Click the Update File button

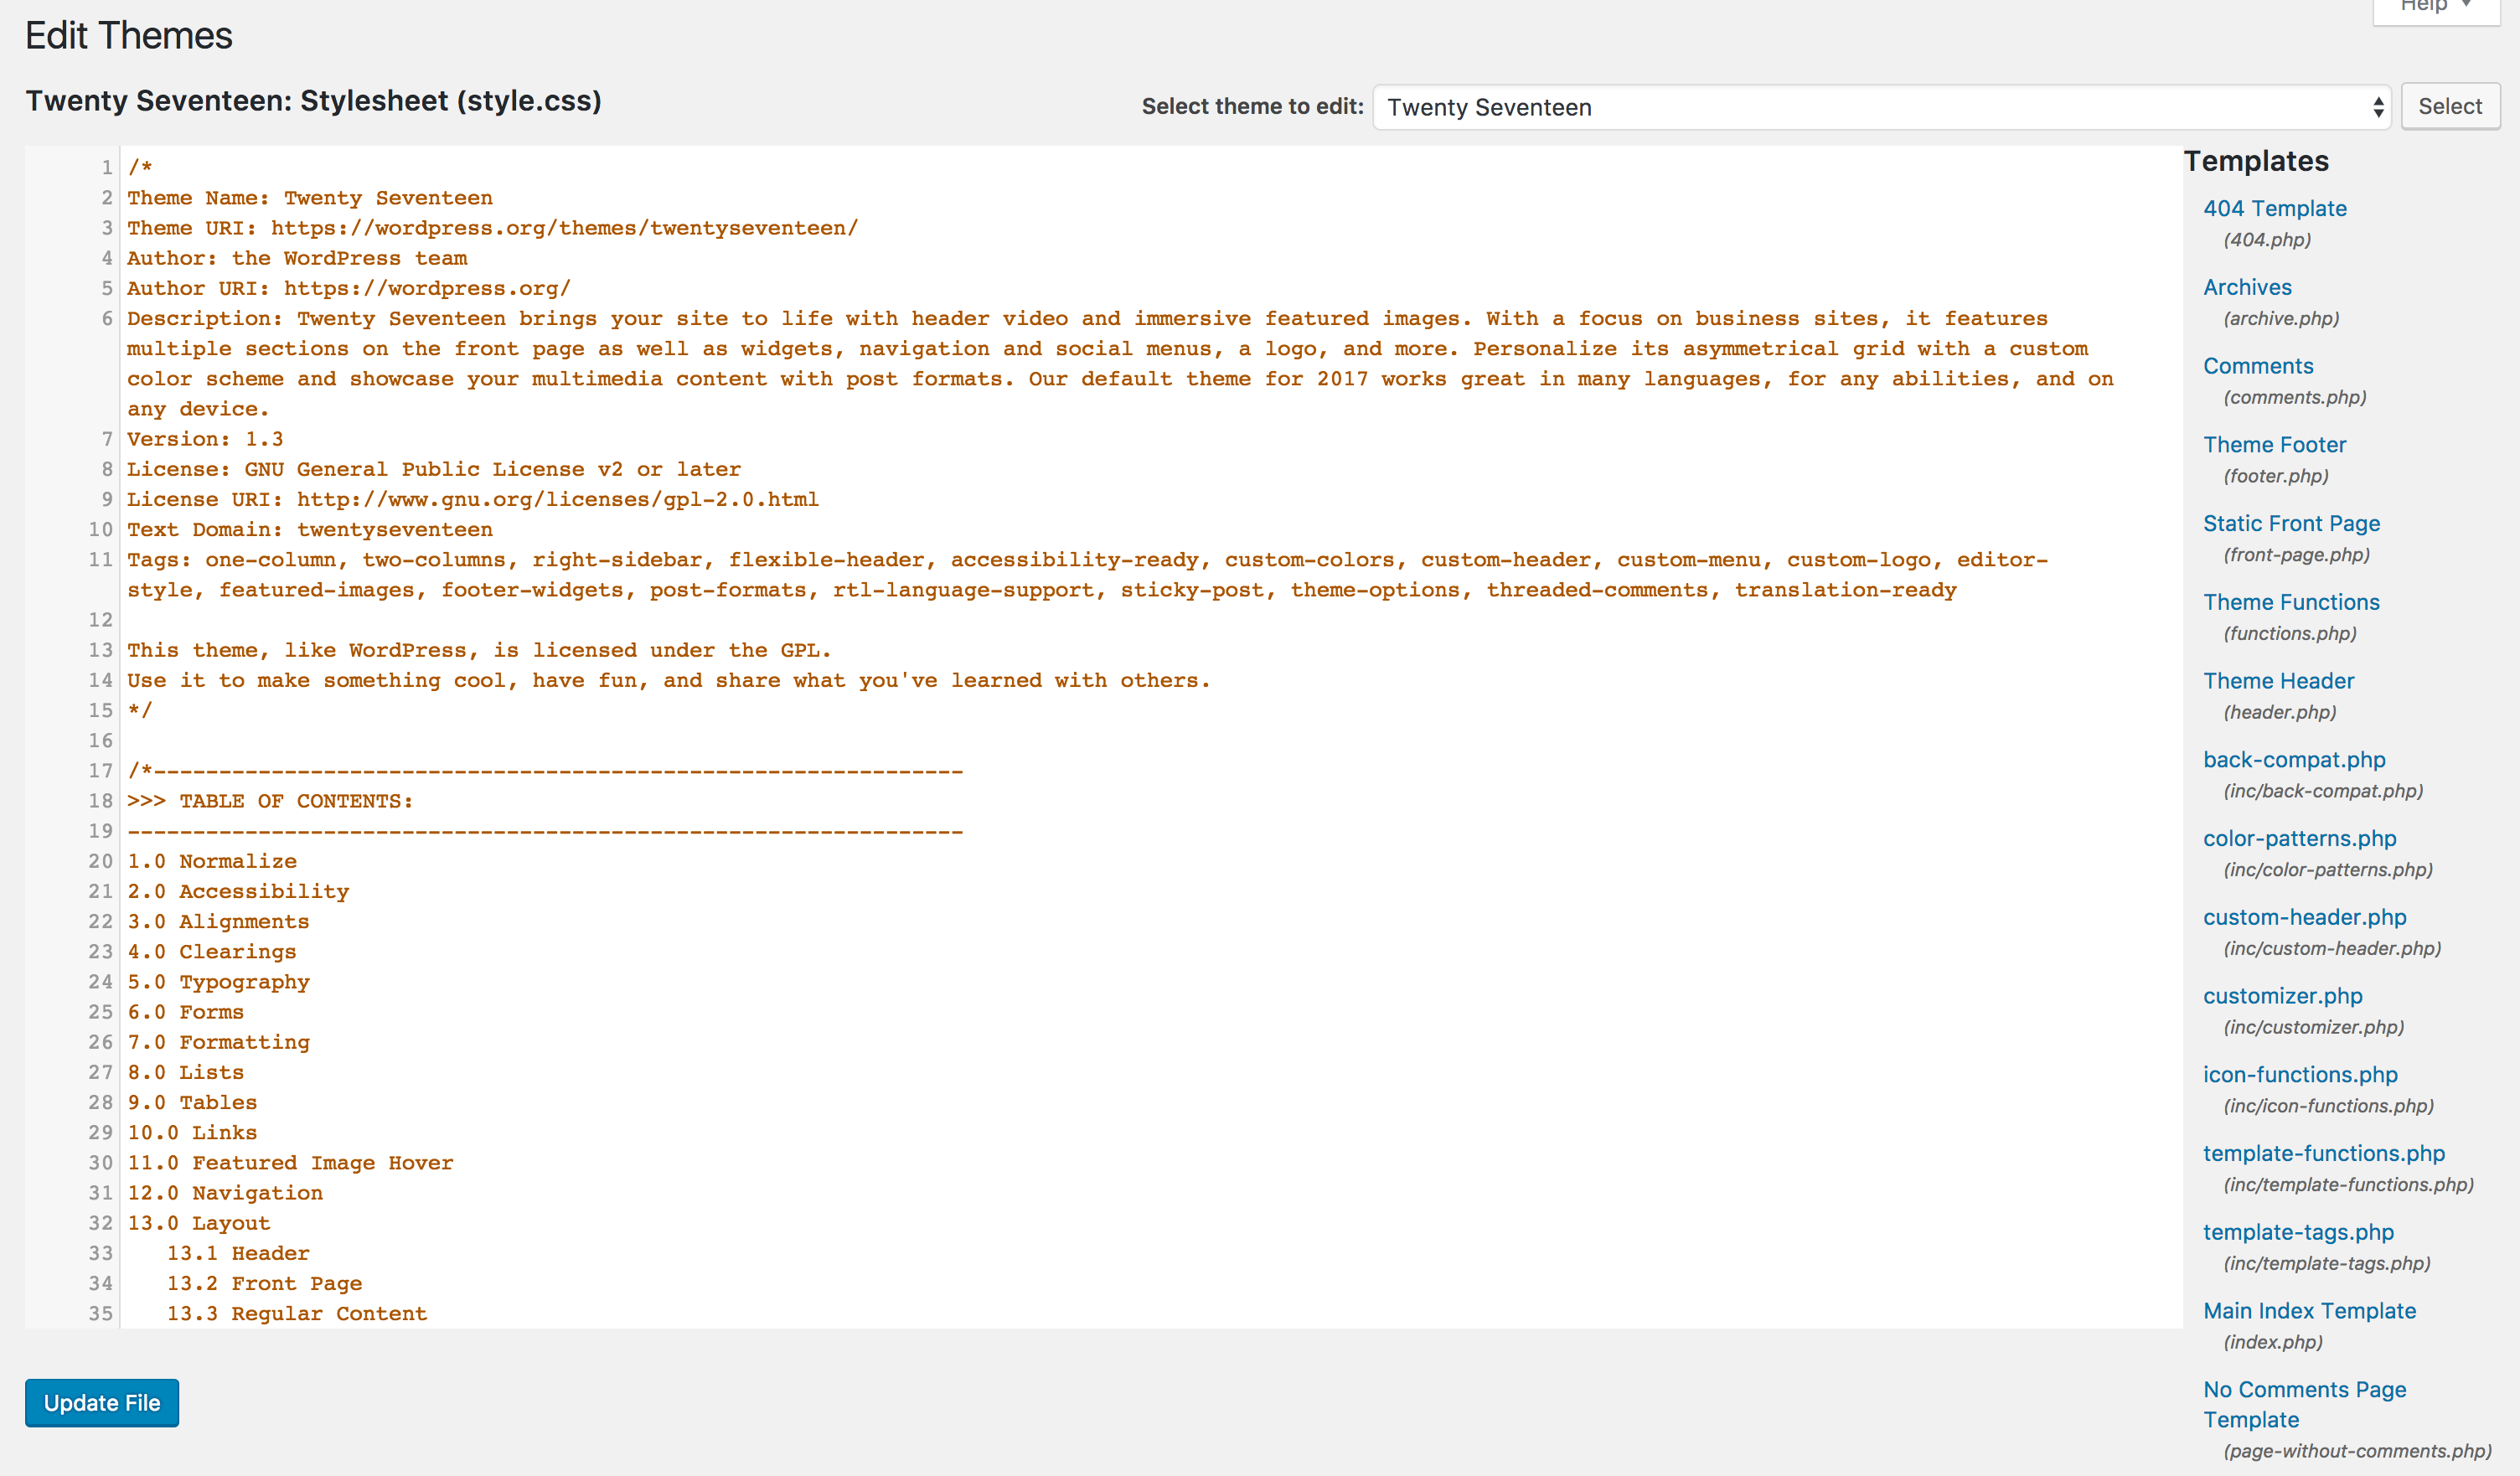tap(102, 1403)
